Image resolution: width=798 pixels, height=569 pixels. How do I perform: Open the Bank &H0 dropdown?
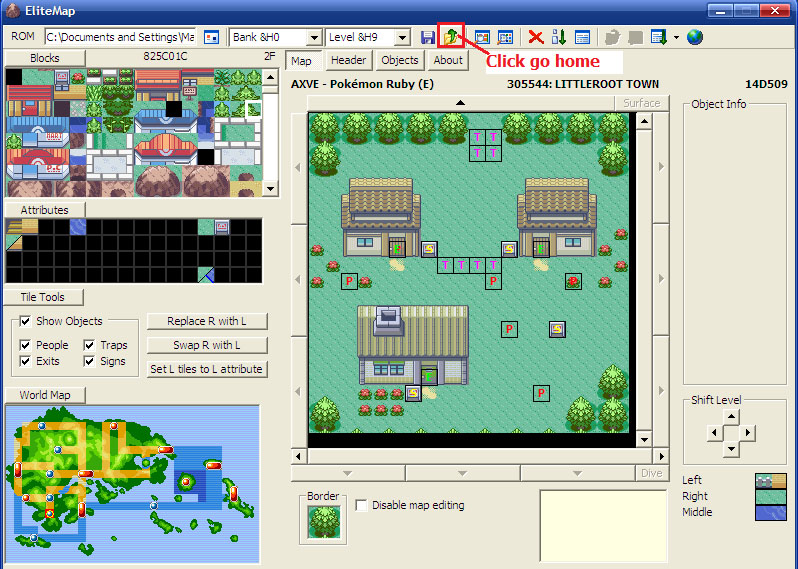314,37
